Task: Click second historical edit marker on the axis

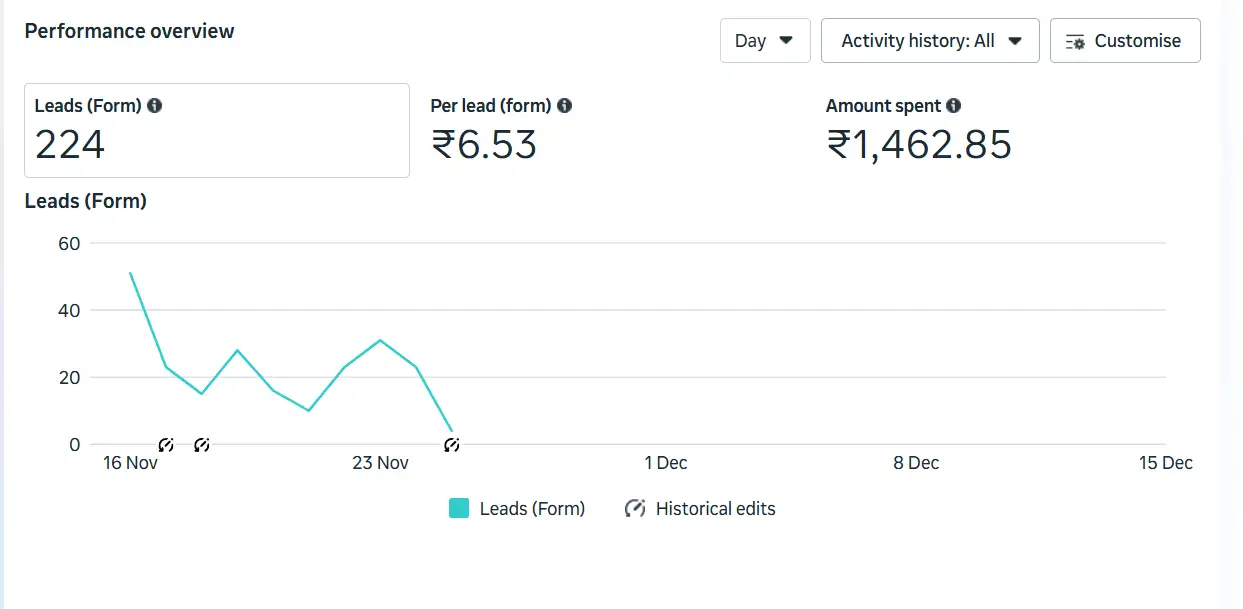Action: (201, 445)
